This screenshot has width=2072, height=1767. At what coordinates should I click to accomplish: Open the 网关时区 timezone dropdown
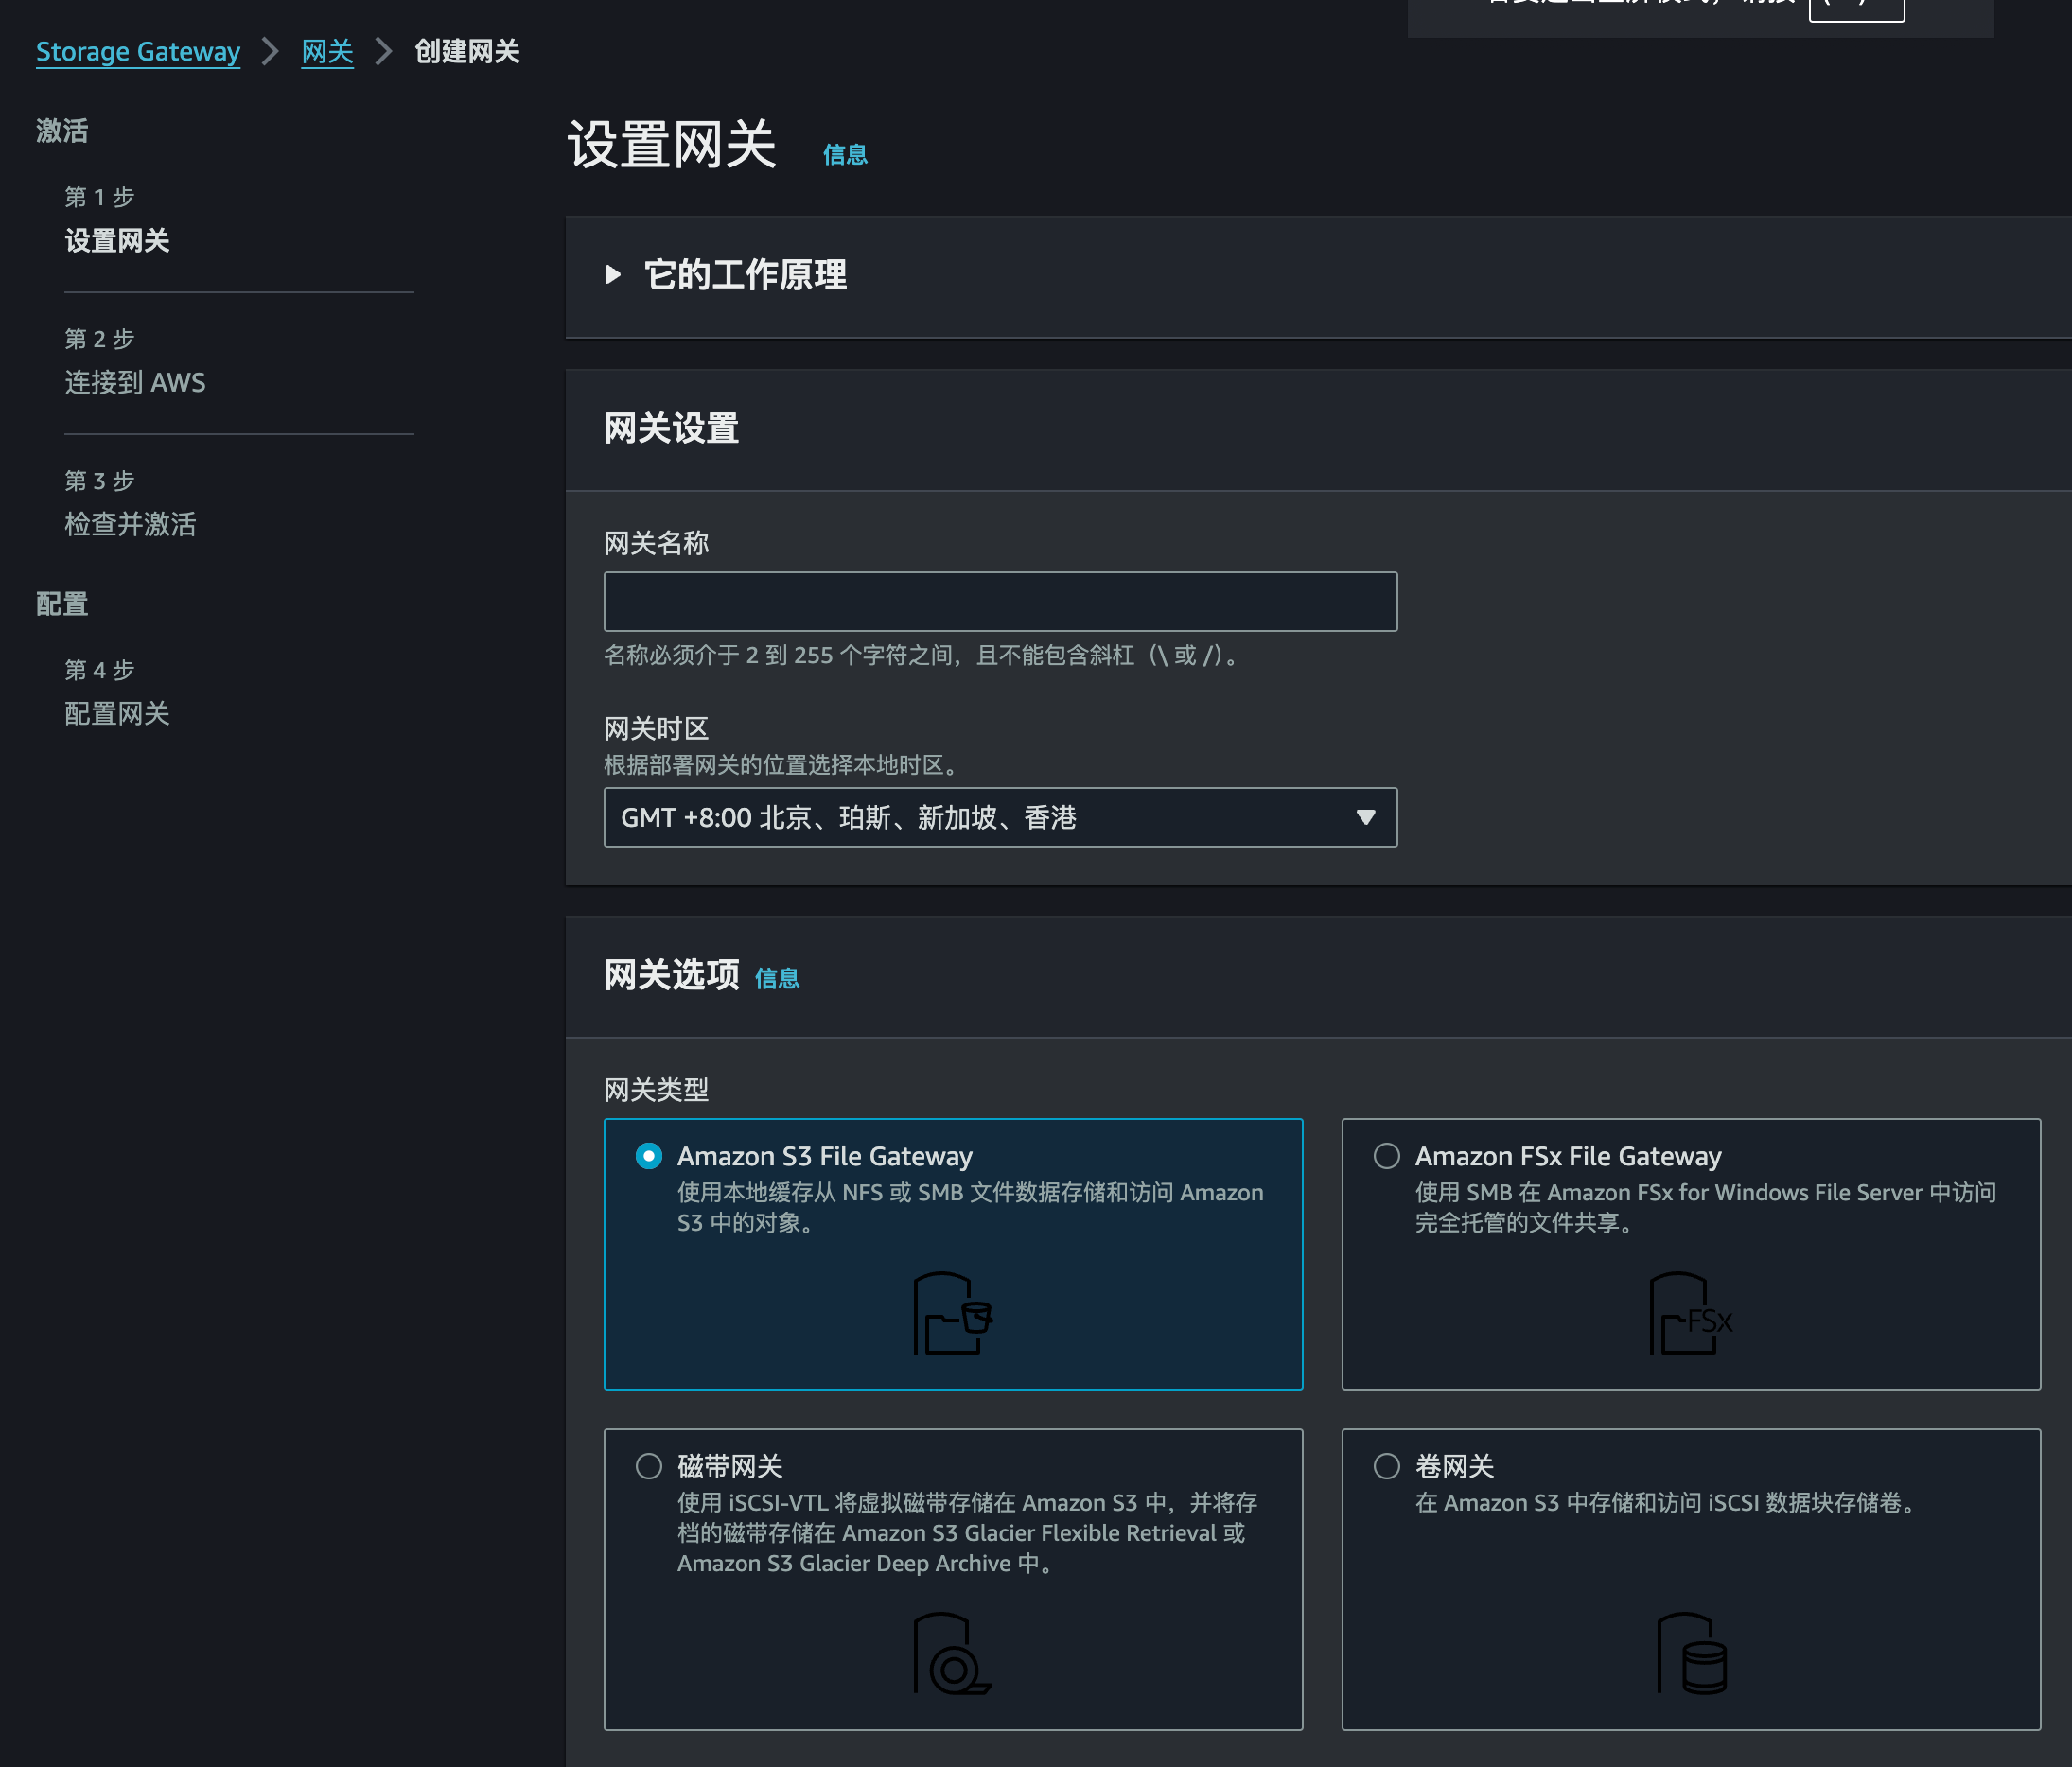coord(1000,817)
